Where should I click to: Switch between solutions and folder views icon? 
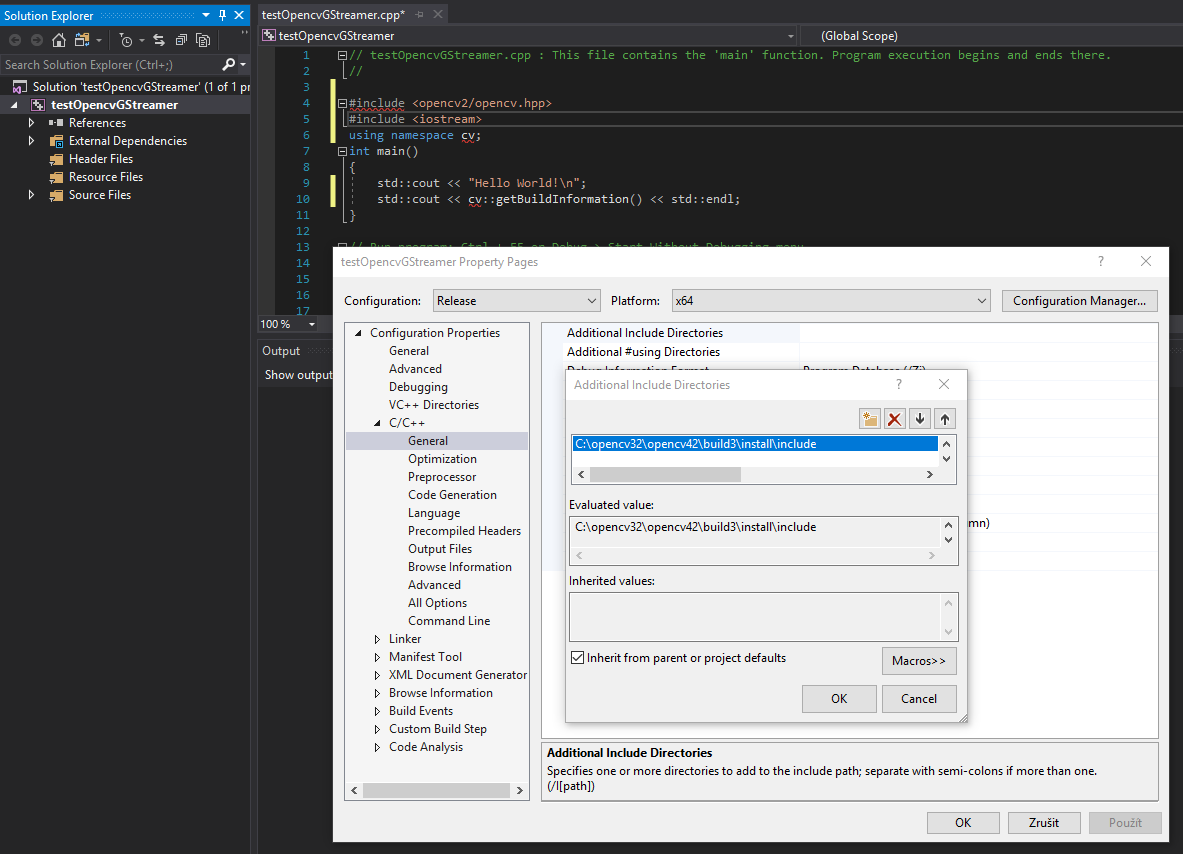coord(82,40)
